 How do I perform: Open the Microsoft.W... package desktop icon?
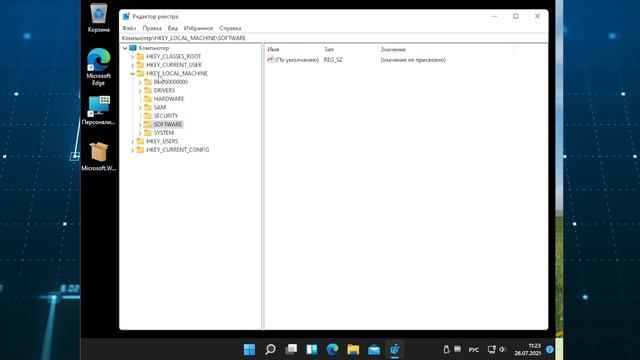click(x=98, y=156)
